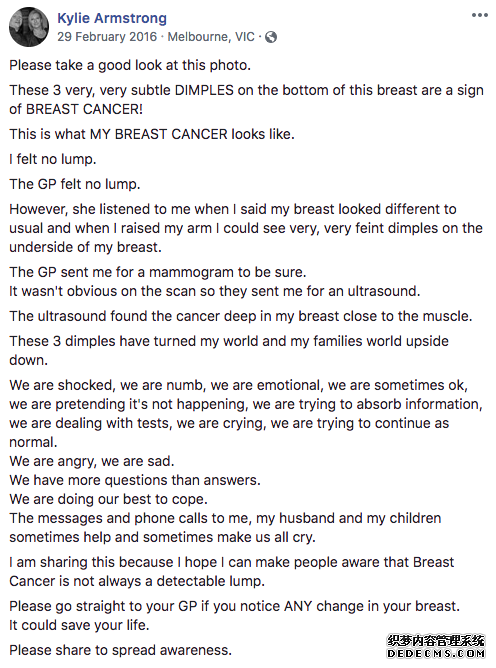496x668 pixels.
Task: Click "The GP sent me for a mammogram" line
Action: coord(158,272)
